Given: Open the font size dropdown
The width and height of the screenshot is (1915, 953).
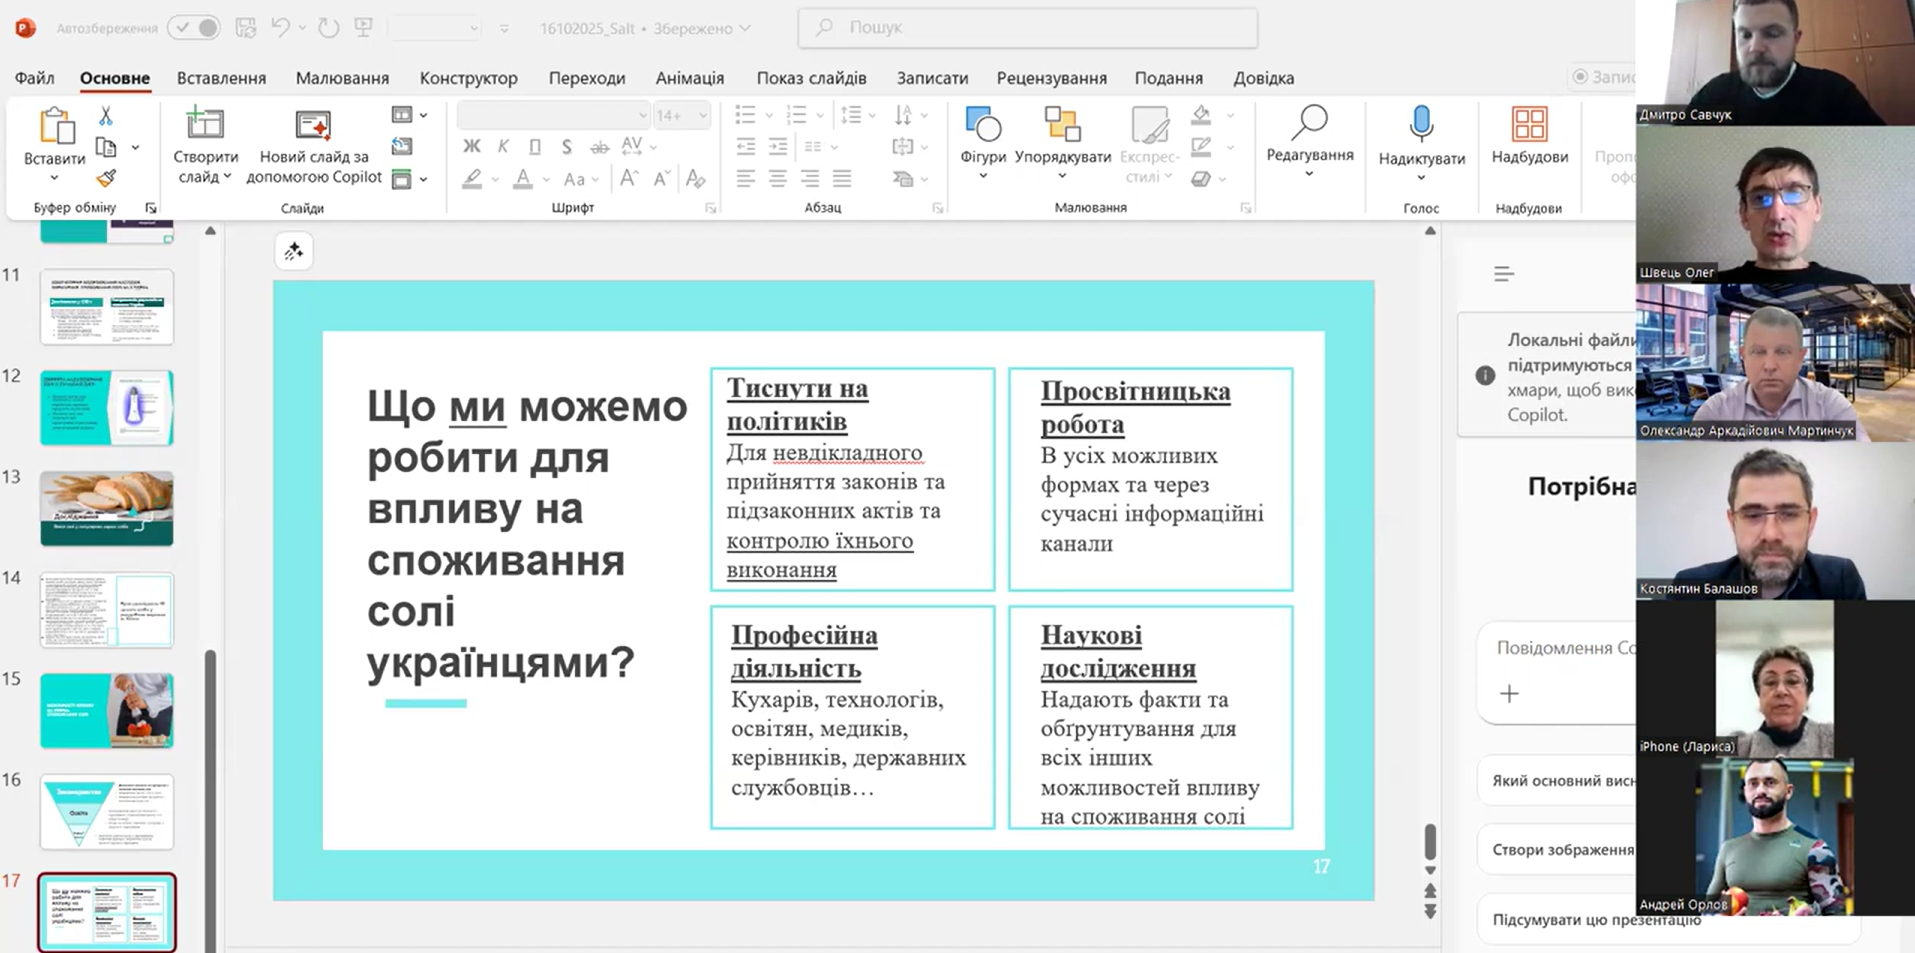Looking at the screenshot, I should click(x=703, y=116).
